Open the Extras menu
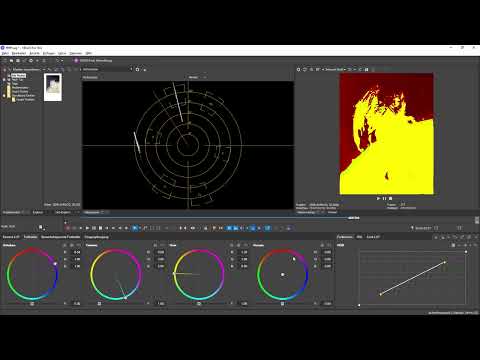The height and width of the screenshot is (360, 480). click(62, 53)
